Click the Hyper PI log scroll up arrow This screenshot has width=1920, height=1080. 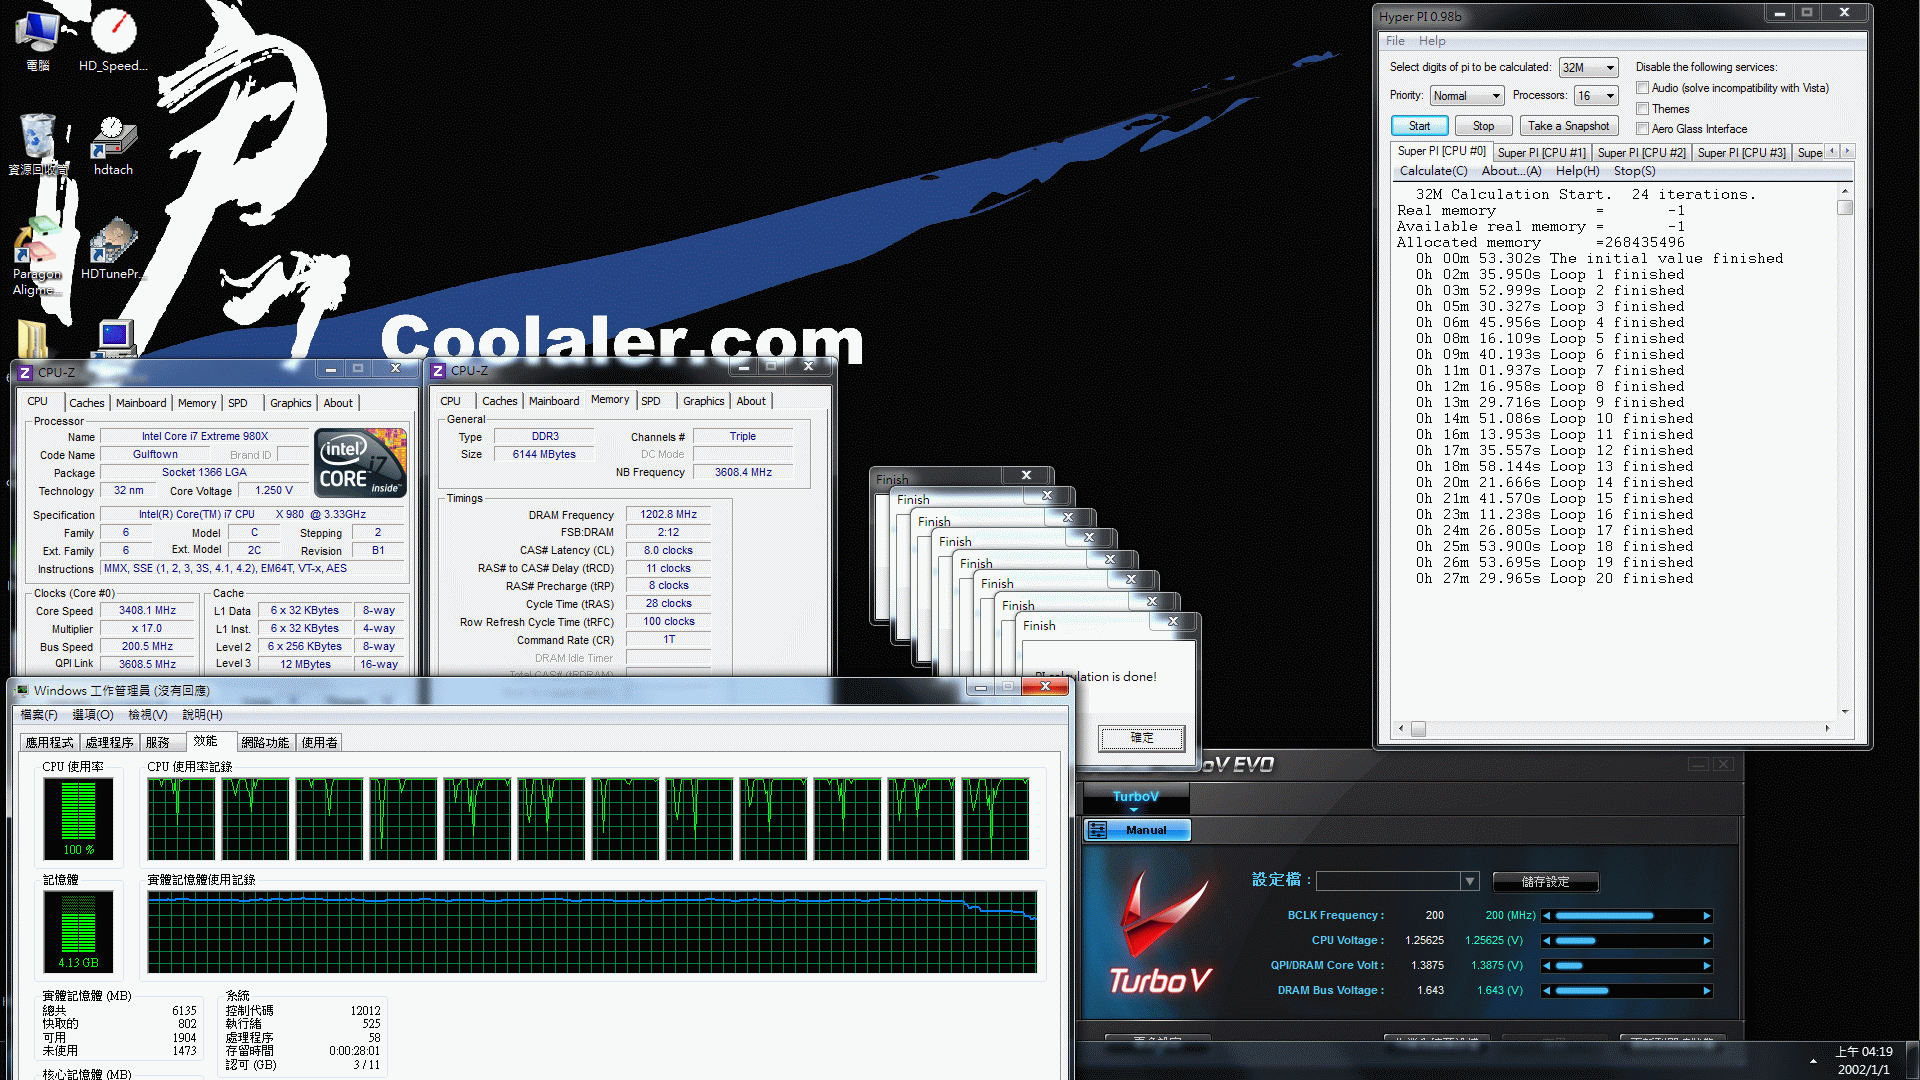pyautogui.click(x=1845, y=192)
